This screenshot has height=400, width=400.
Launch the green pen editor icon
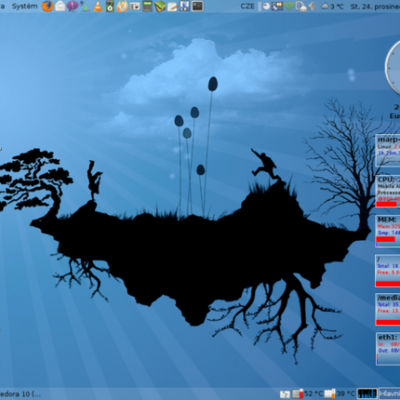coord(85,6)
